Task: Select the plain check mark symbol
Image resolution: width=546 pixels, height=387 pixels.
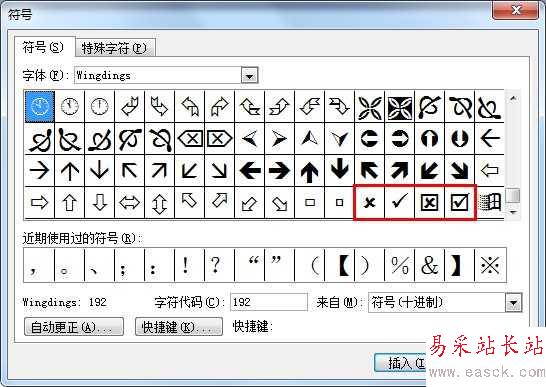Action: pos(399,202)
